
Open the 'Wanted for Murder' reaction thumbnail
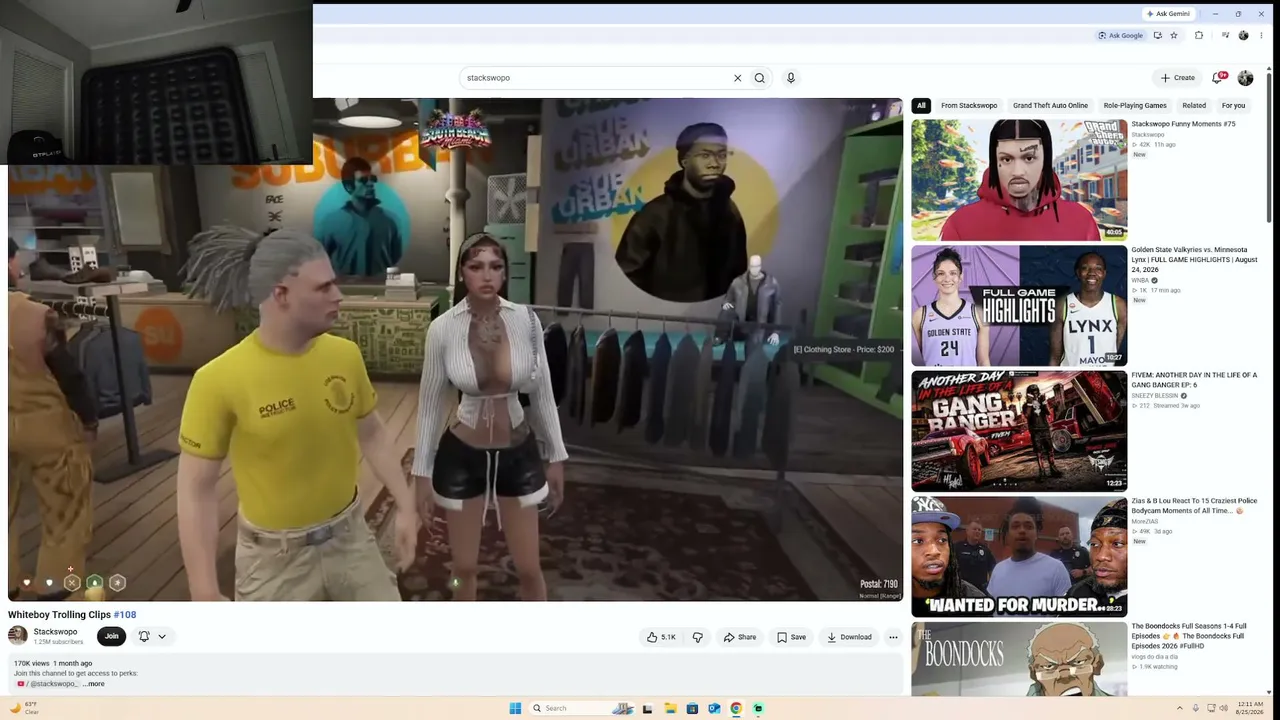click(x=1019, y=557)
